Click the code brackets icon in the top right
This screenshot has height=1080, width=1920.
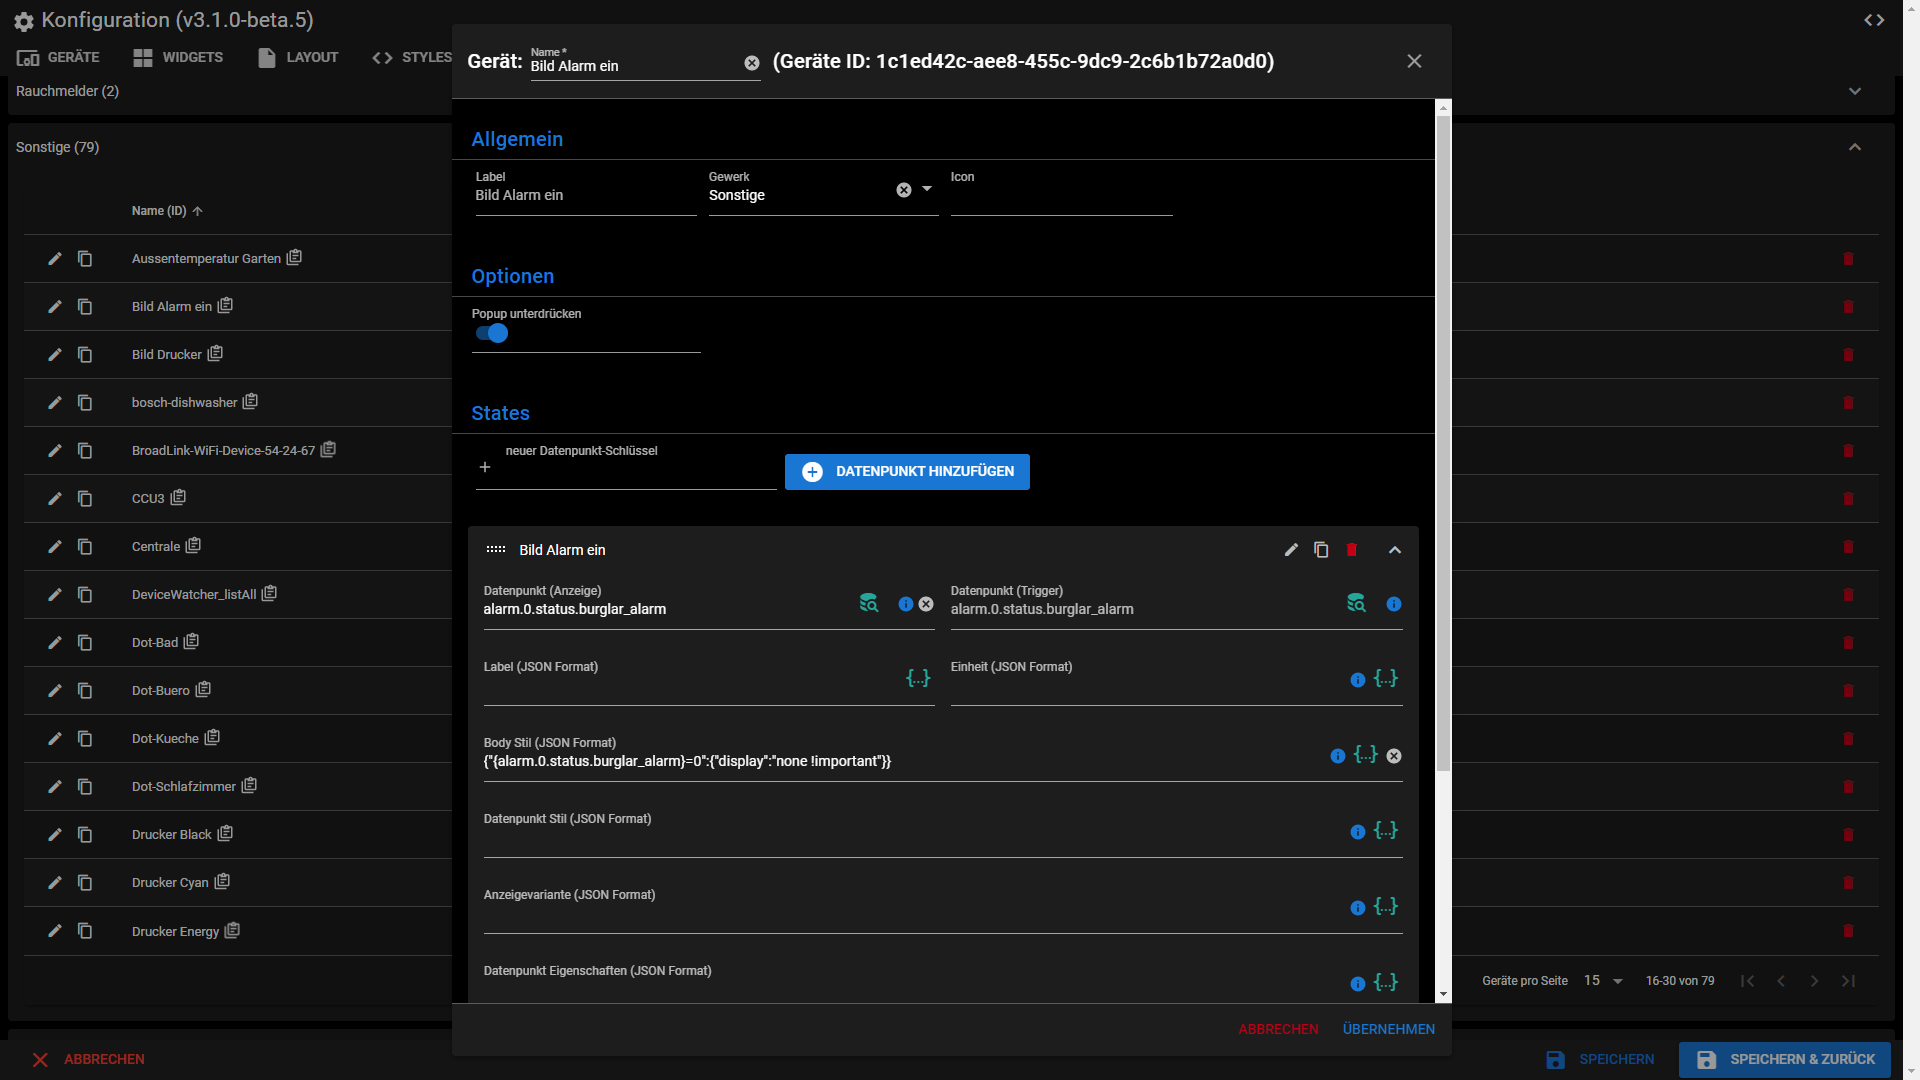pyautogui.click(x=1874, y=20)
